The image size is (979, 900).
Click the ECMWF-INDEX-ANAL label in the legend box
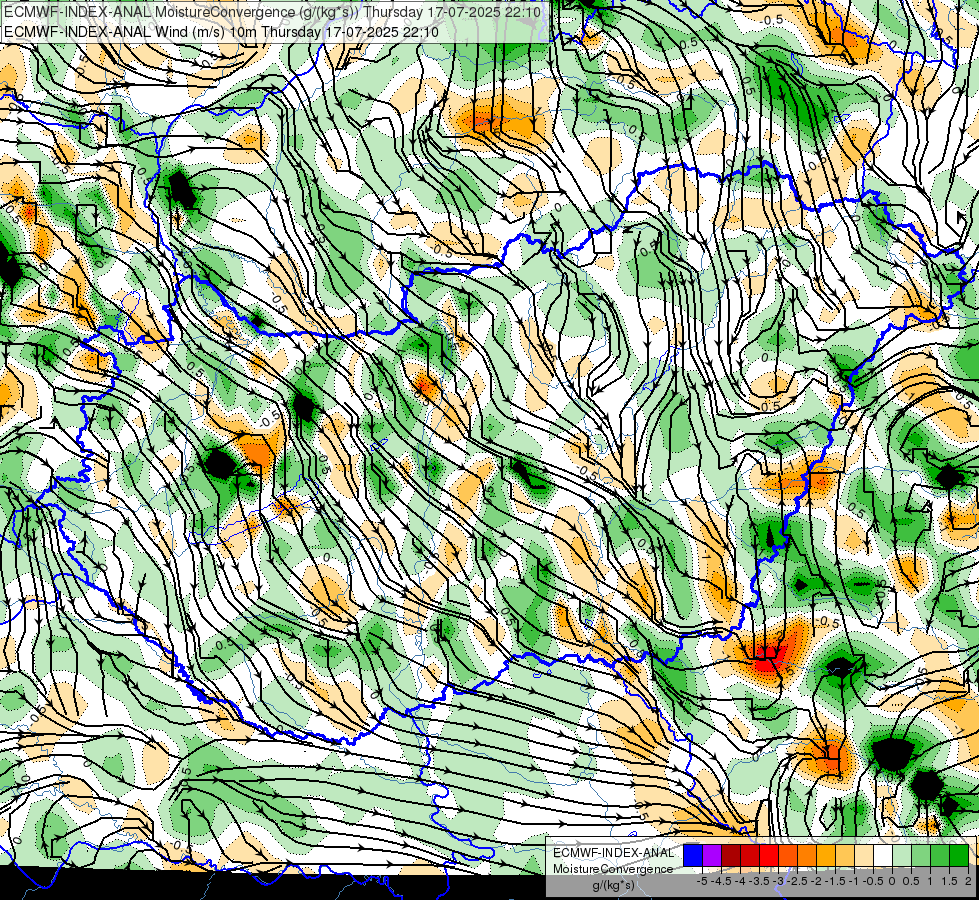point(613,853)
